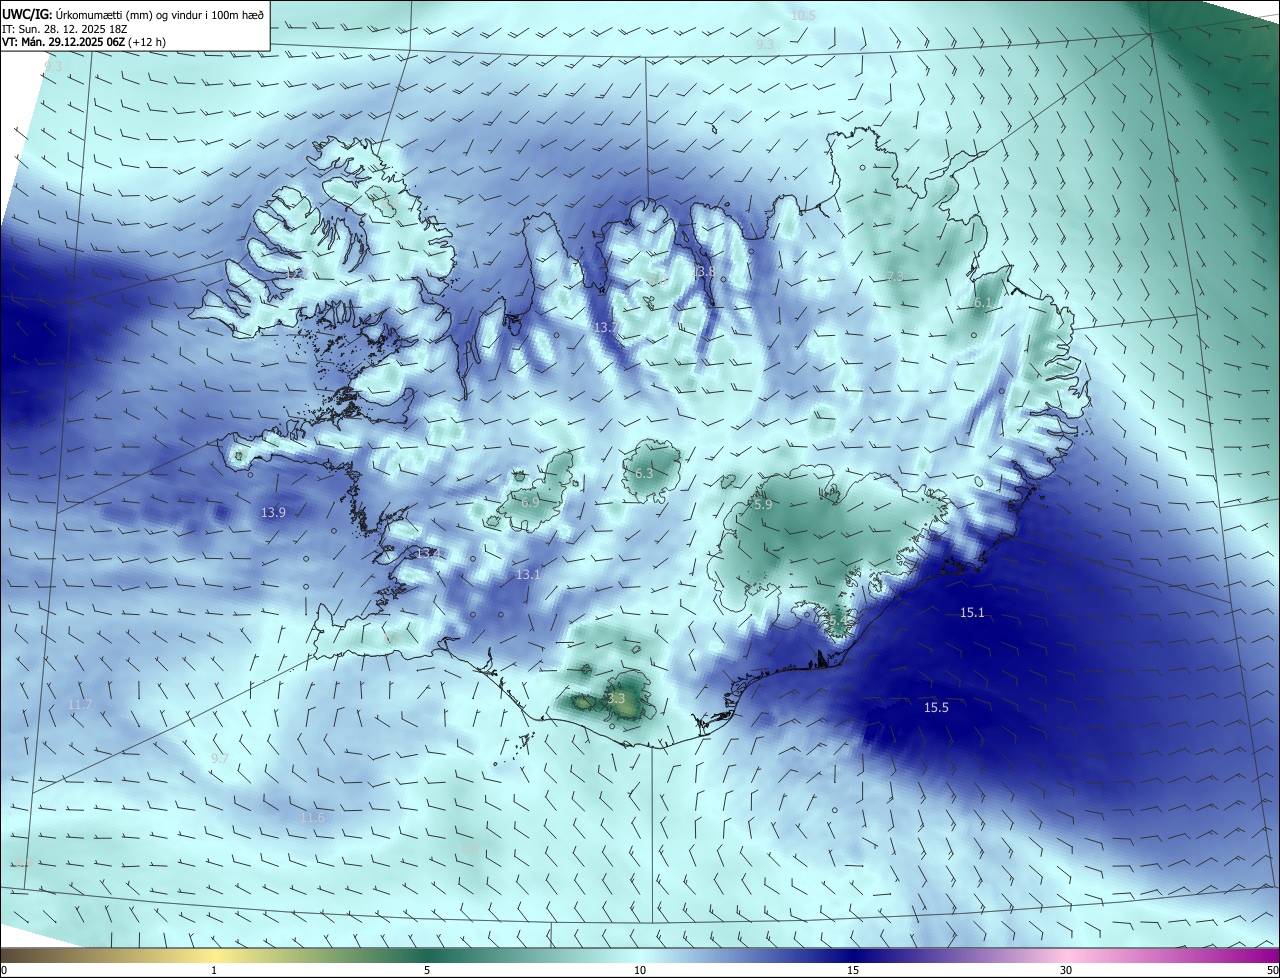Viewport: 1280px width, 978px height.
Task: Click the 13.7 value label on the map
Action: tap(605, 328)
